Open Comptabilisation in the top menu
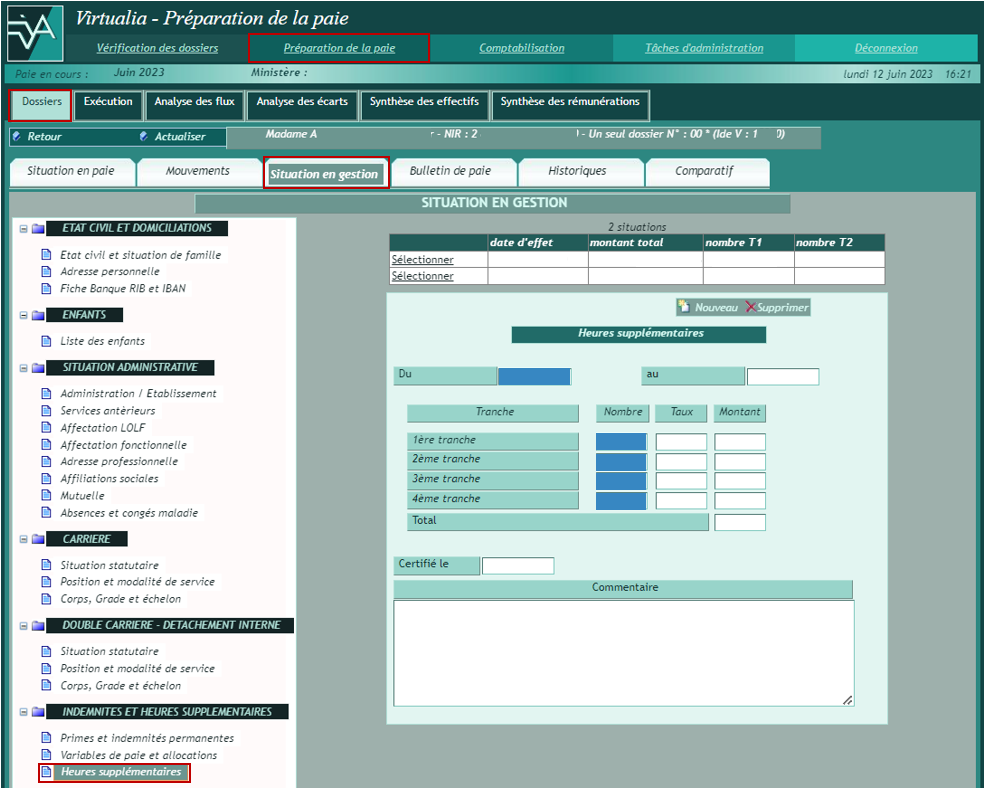 coord(521,48)
